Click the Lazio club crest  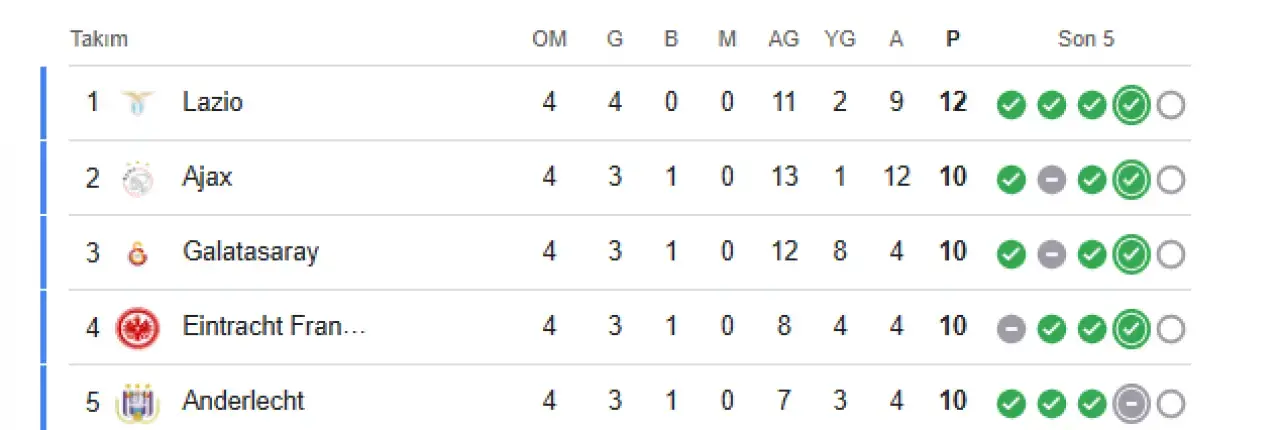point(137,102)
